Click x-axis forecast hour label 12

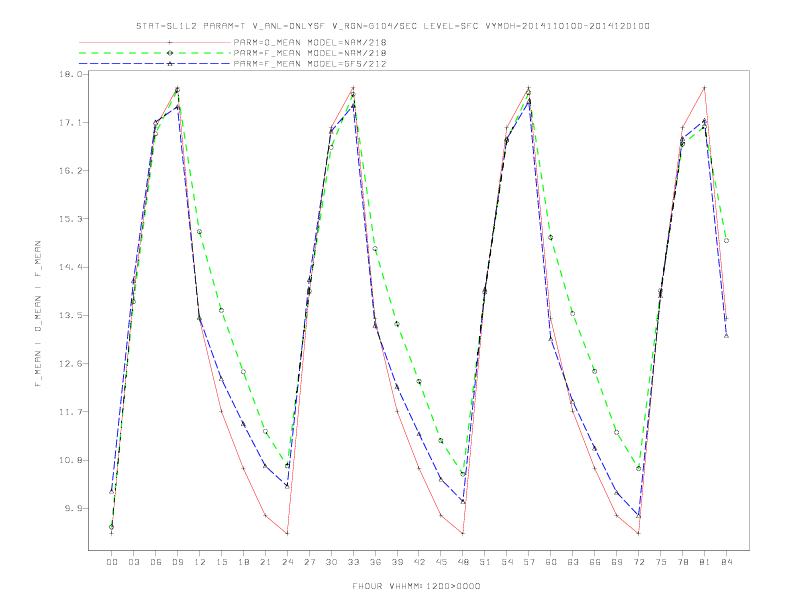pyautogui.click(x=200, y=562)
